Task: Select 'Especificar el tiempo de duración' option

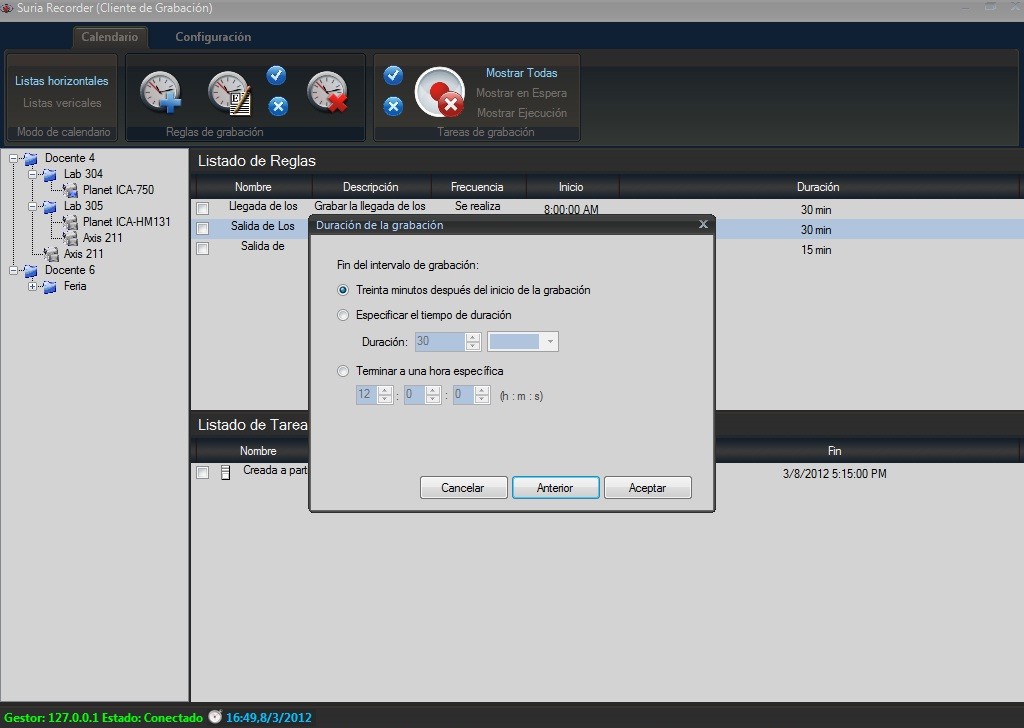Action: 344,315
